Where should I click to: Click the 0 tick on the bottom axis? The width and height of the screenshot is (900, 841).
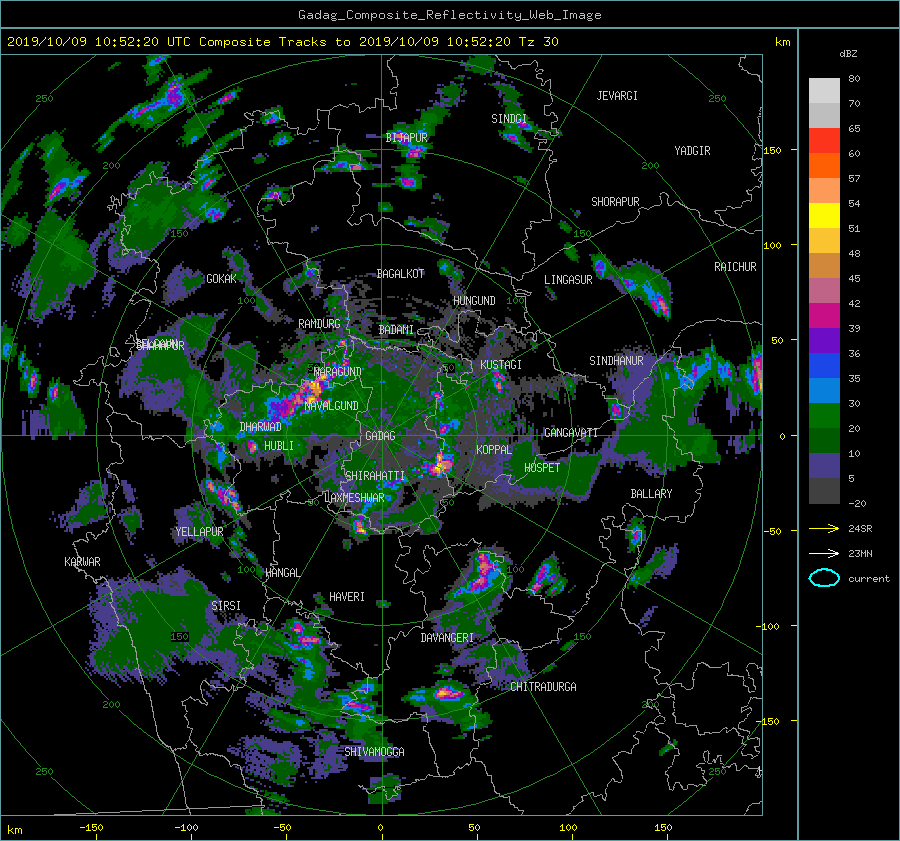tap(380, 827)
